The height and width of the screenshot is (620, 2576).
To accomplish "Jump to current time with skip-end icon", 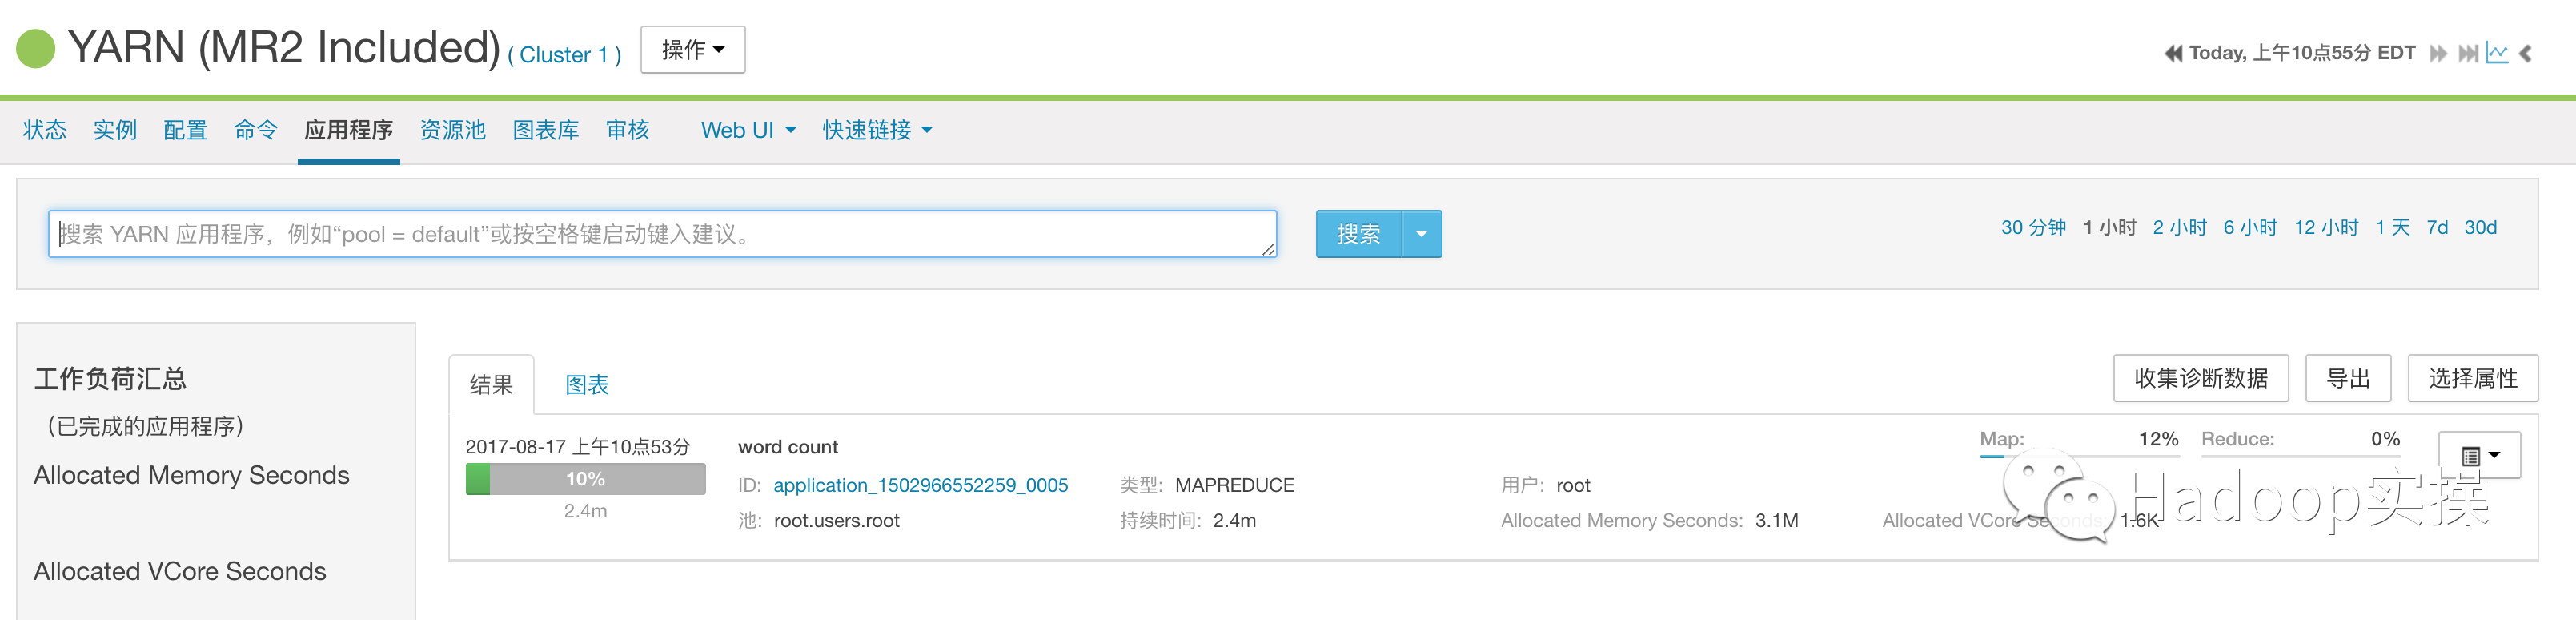I will tap(2468, 53).
